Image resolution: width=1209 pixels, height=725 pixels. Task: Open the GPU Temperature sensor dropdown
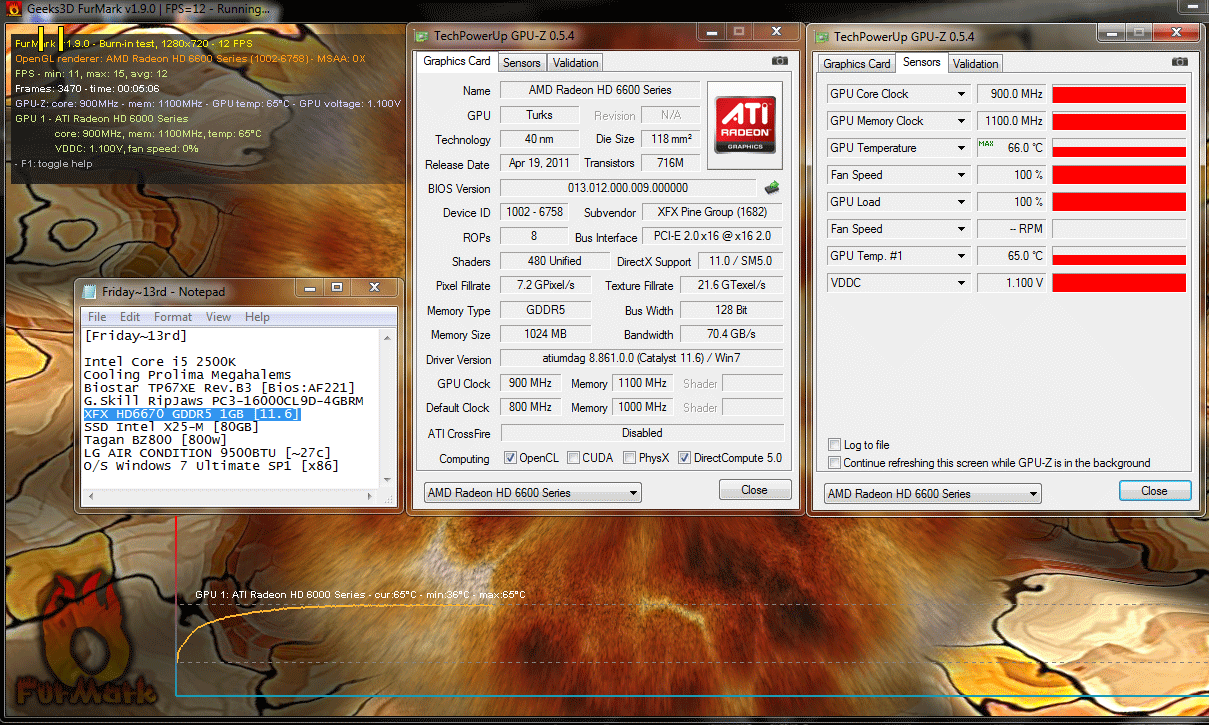tap(961, 148)
